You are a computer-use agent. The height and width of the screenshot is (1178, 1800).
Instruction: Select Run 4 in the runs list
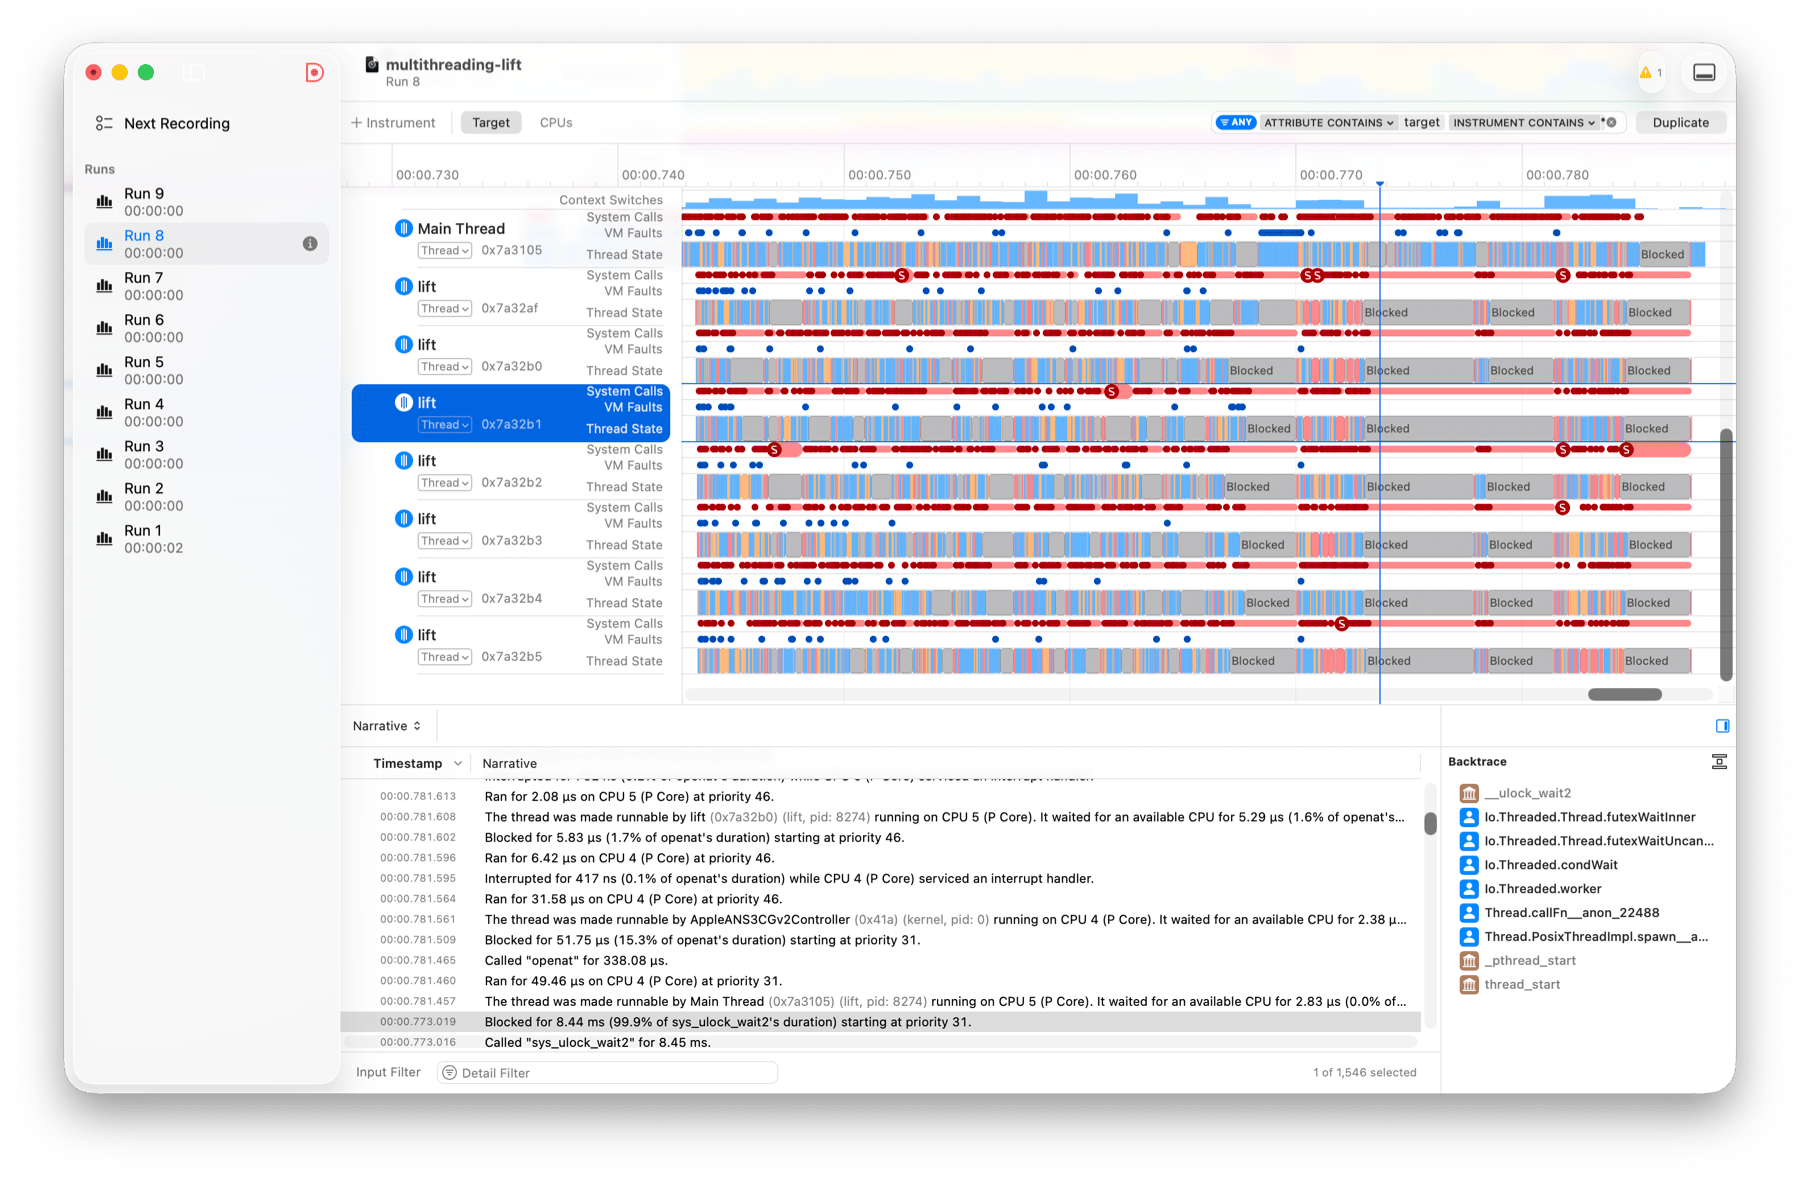point(206,412)
